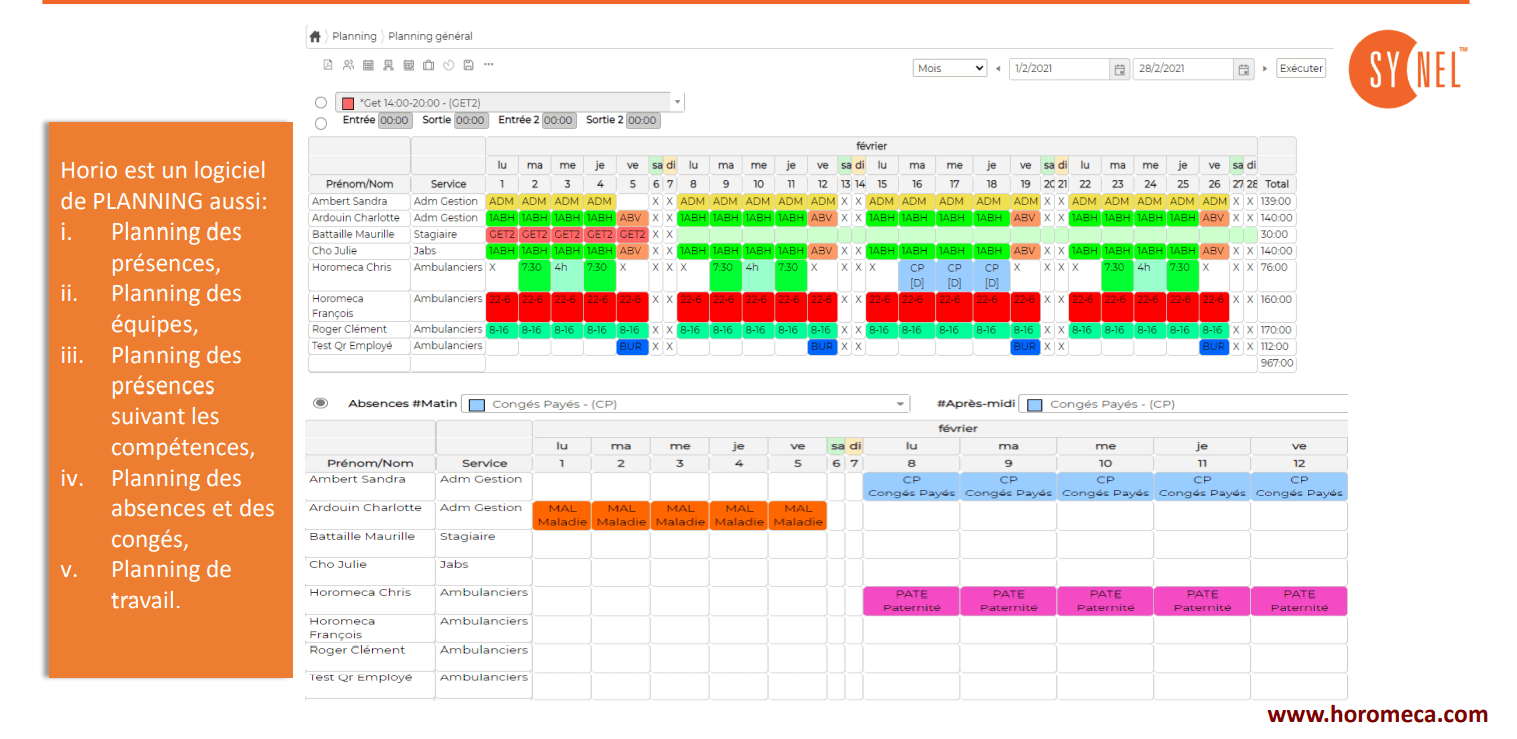Save planning with the floppy disk icon
The width and height of the screenshot is (1517, 739).
468,65
